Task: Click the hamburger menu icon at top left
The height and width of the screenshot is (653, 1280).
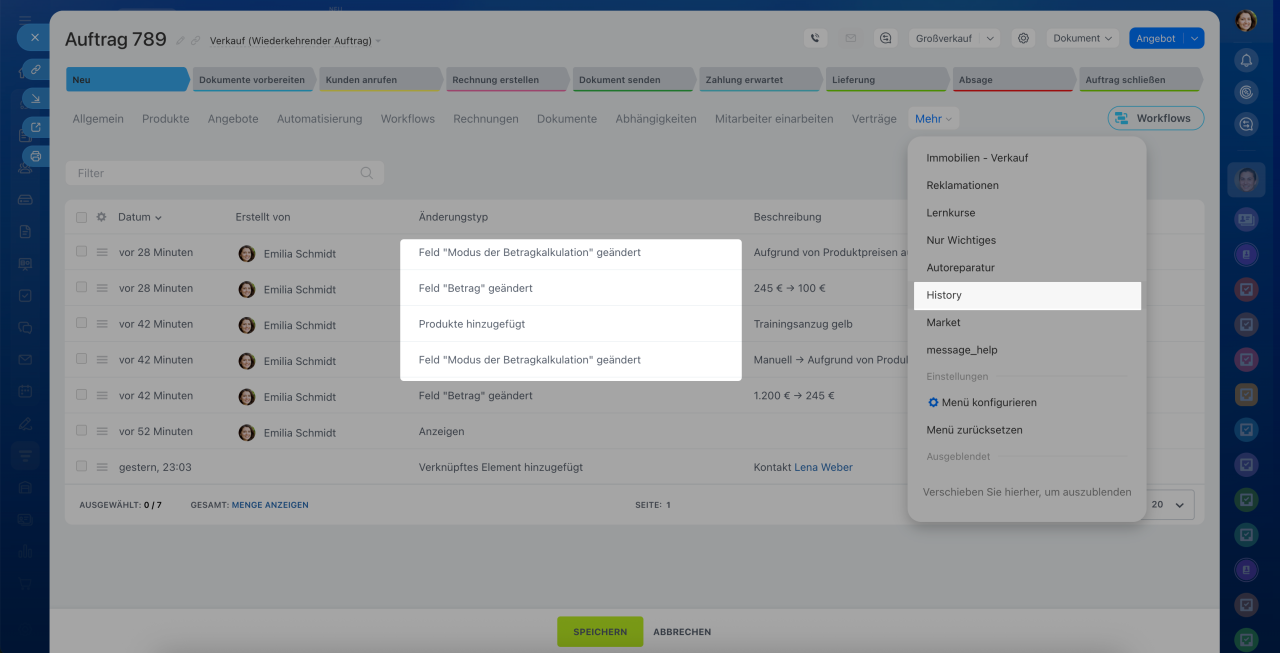Action: (25, 20)
